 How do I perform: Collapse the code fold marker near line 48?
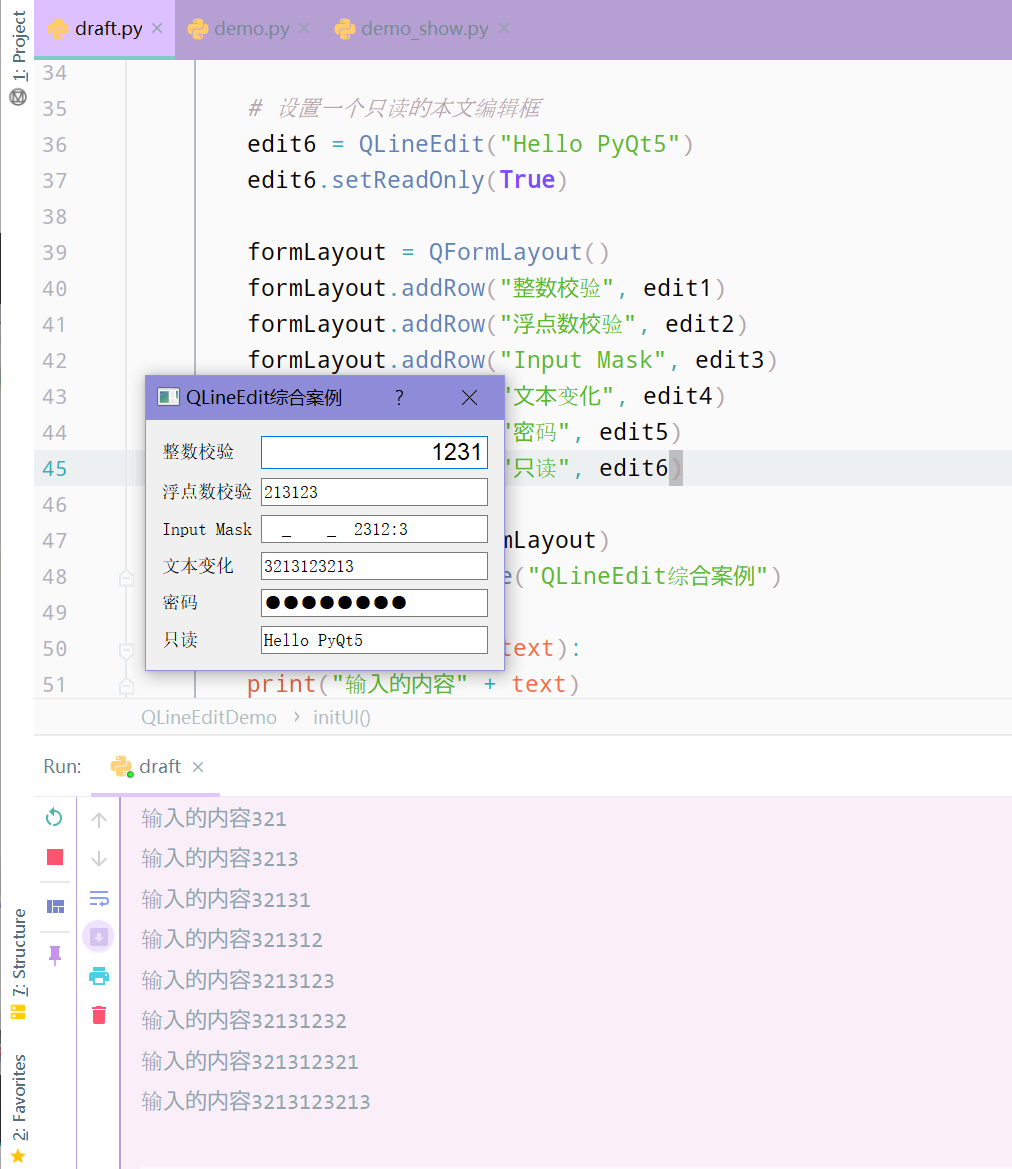(x=126, y=577)
